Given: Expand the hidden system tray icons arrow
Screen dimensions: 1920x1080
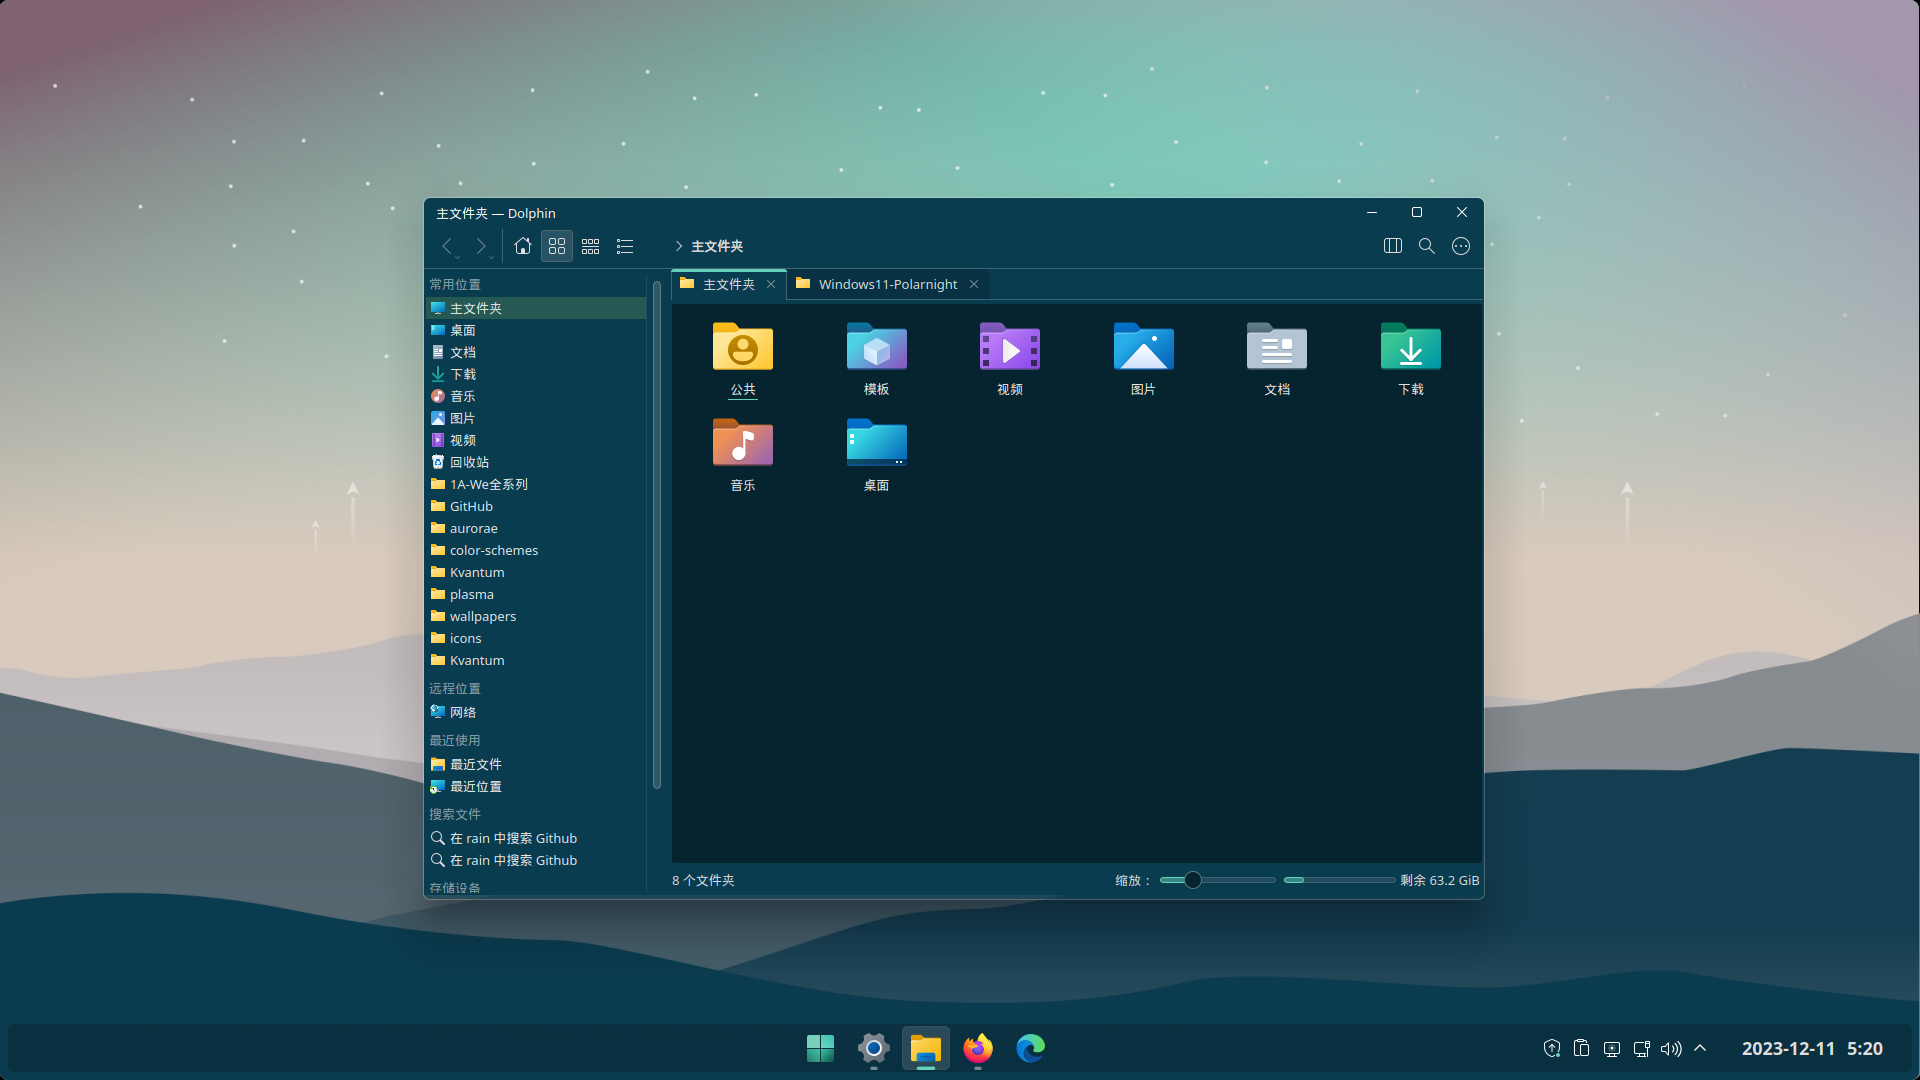Looking at the screenshot, I should point(1700,1048).
